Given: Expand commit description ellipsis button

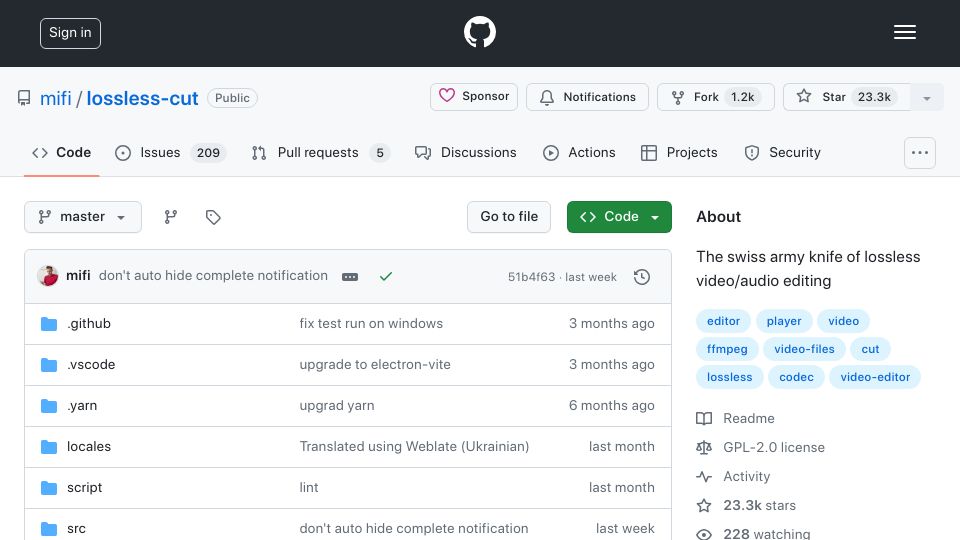Looking at the screenshot, I should (x=350, y=277).
